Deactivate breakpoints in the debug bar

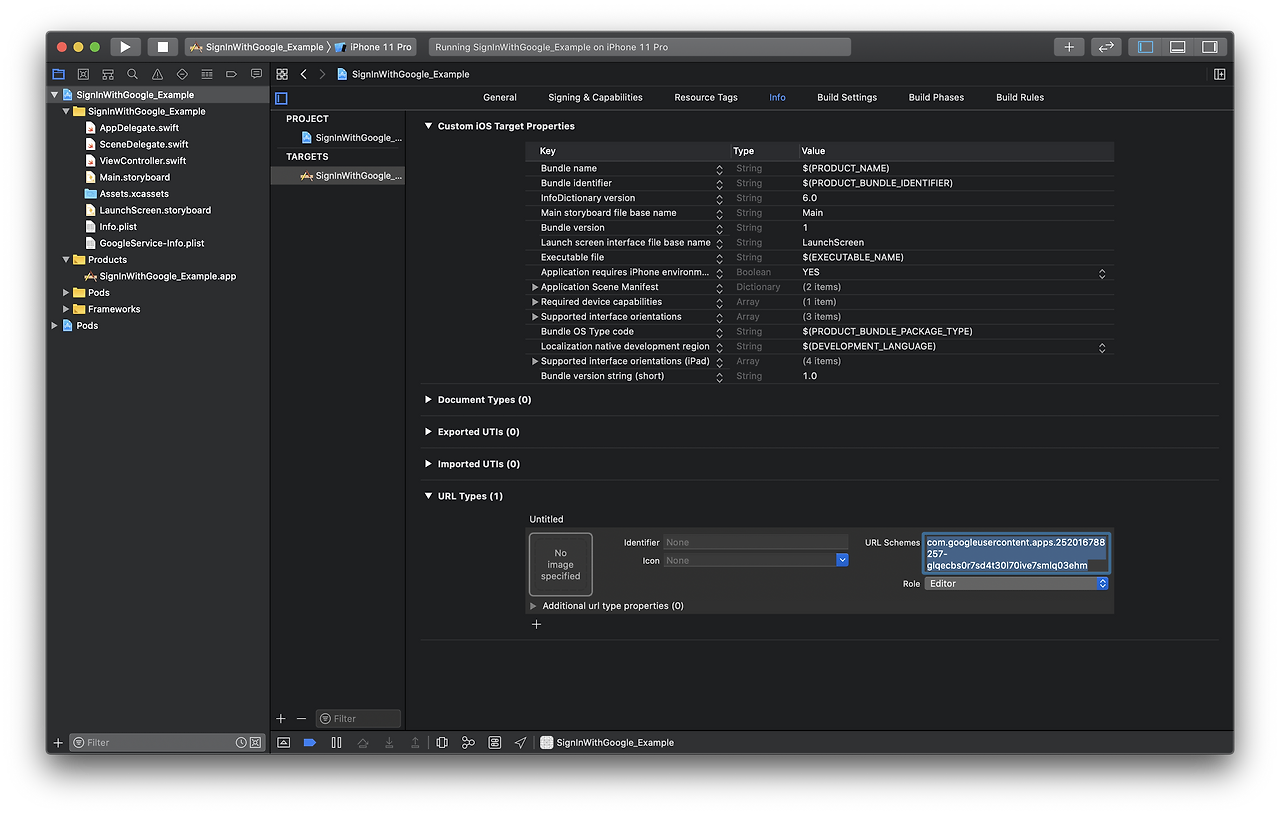point(309,742)
